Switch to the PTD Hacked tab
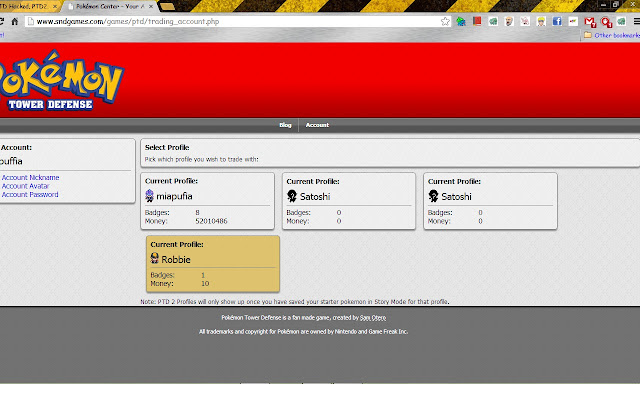The width and height of the screenshot is (640, 400). coord(27,6)
